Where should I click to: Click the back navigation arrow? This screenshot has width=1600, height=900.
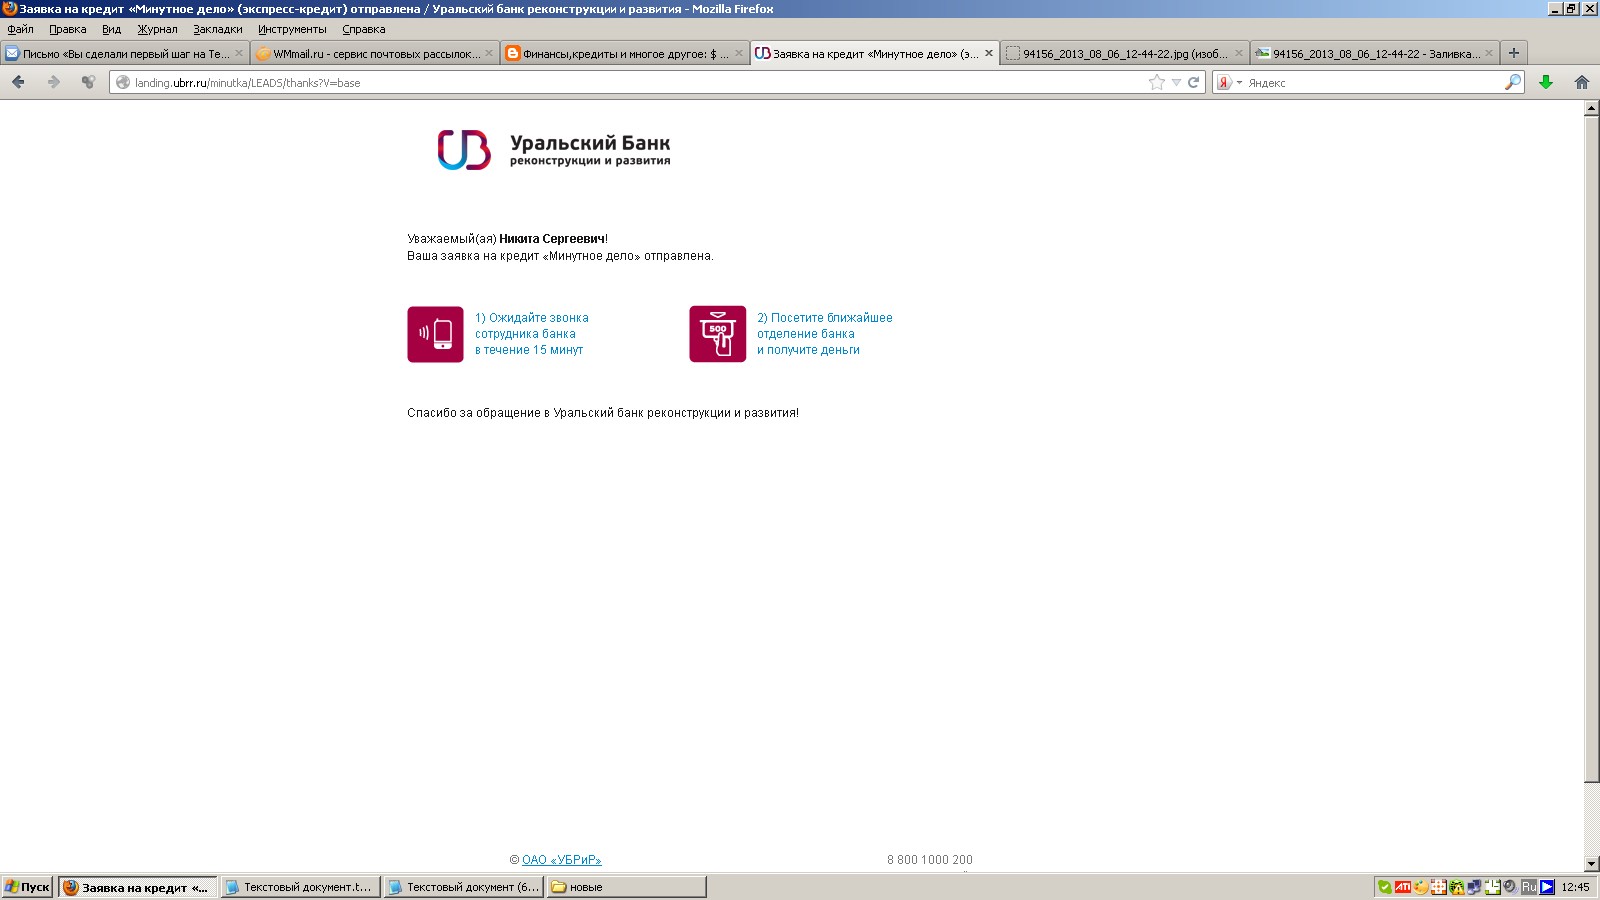point(18,82)
